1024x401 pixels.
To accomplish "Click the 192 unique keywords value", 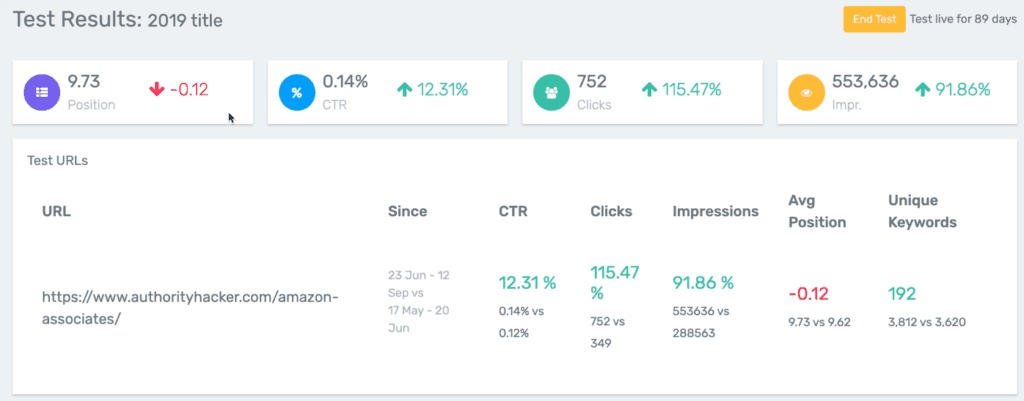I will (x=903, y=293).
